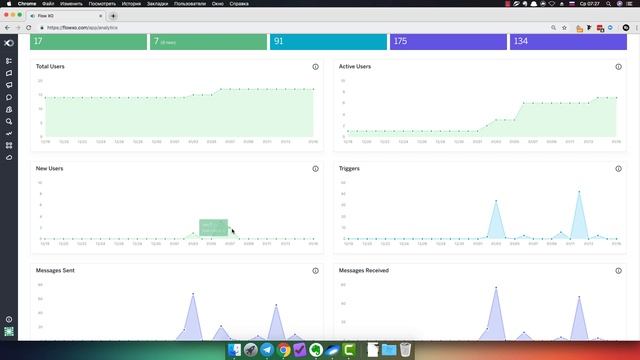This screenshot has height=360, width=640.
Task: Show info for New Users chart
Action: click(x=316, y=169)
